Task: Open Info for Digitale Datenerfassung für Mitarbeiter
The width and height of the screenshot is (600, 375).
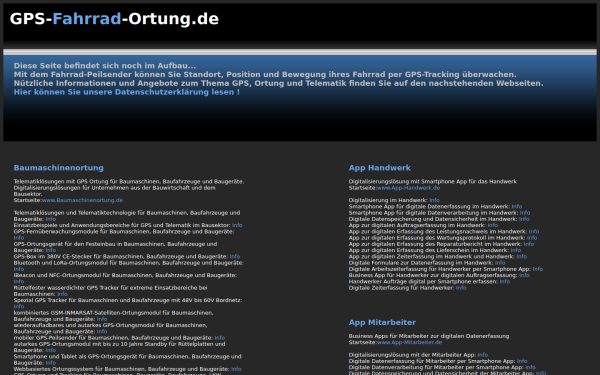Action: [x=522, y=361]
